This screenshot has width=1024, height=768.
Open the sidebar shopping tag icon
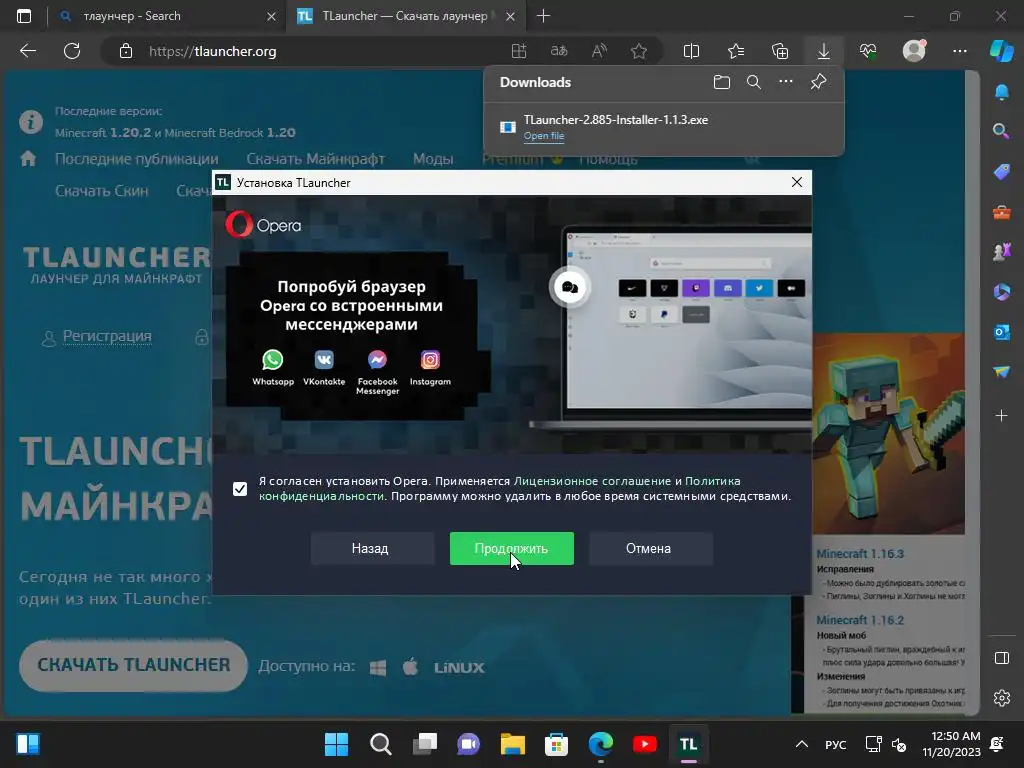pos(1001,172)
